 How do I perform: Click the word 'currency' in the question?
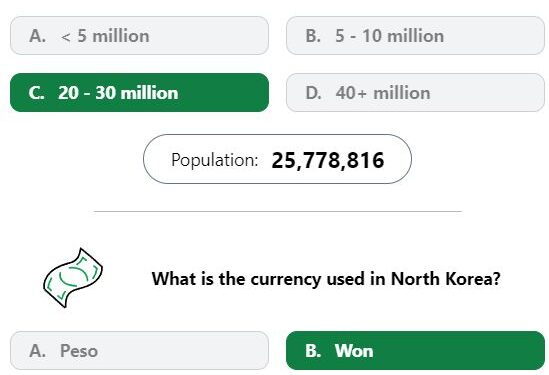point(286,280)
